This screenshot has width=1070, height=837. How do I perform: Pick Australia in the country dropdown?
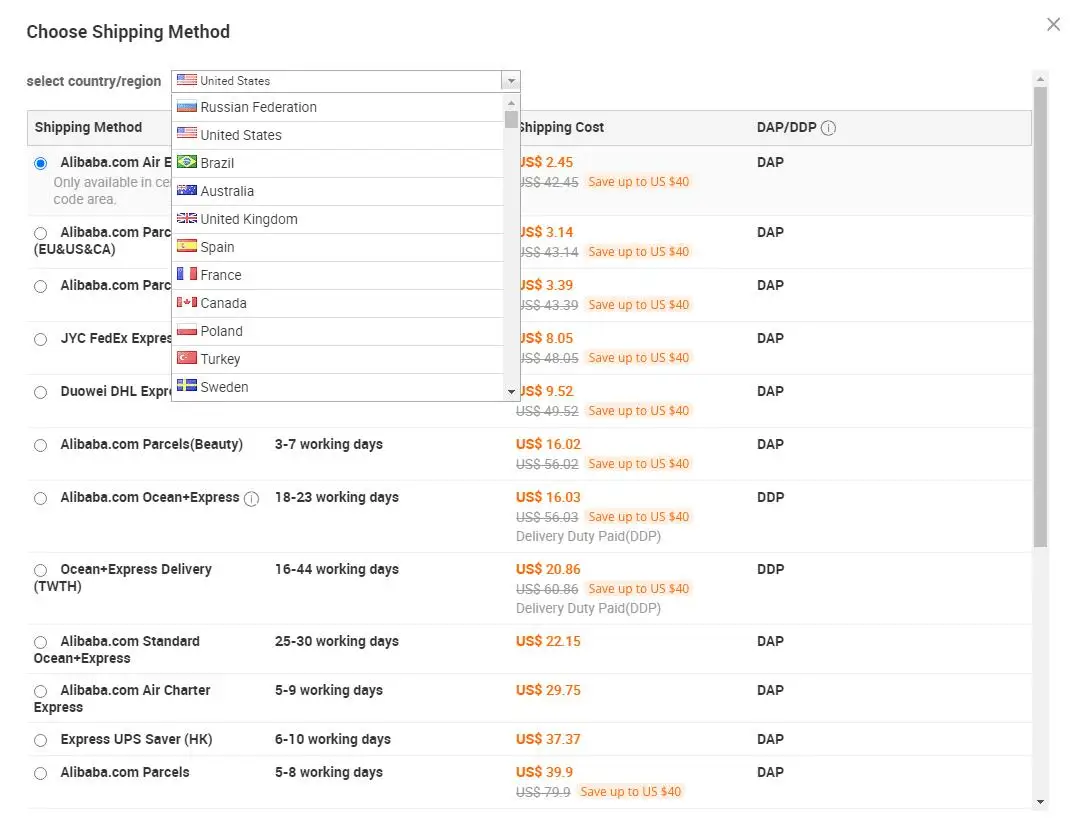pyautogui.click(x=227, y=191)
